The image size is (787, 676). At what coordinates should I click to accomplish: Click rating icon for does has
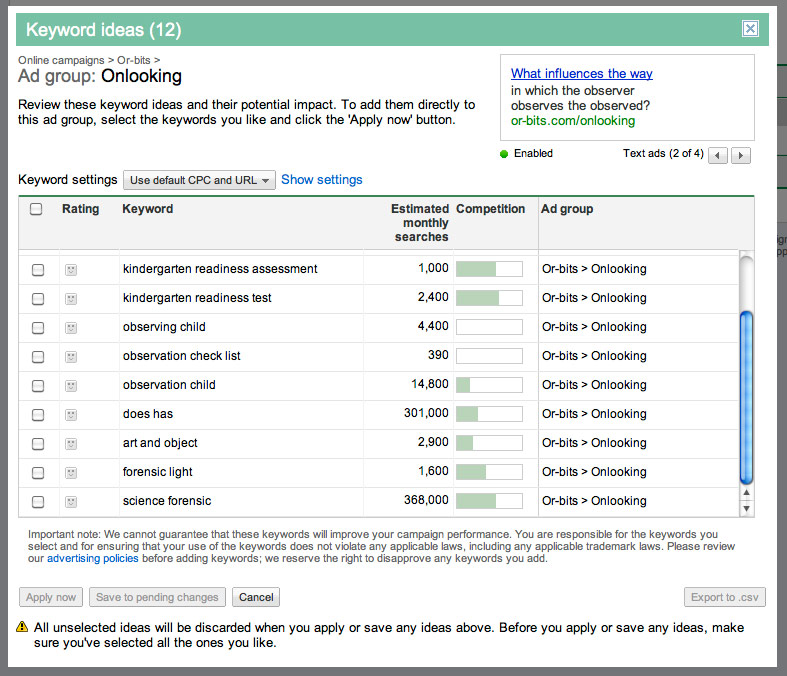tap(71, 415)
